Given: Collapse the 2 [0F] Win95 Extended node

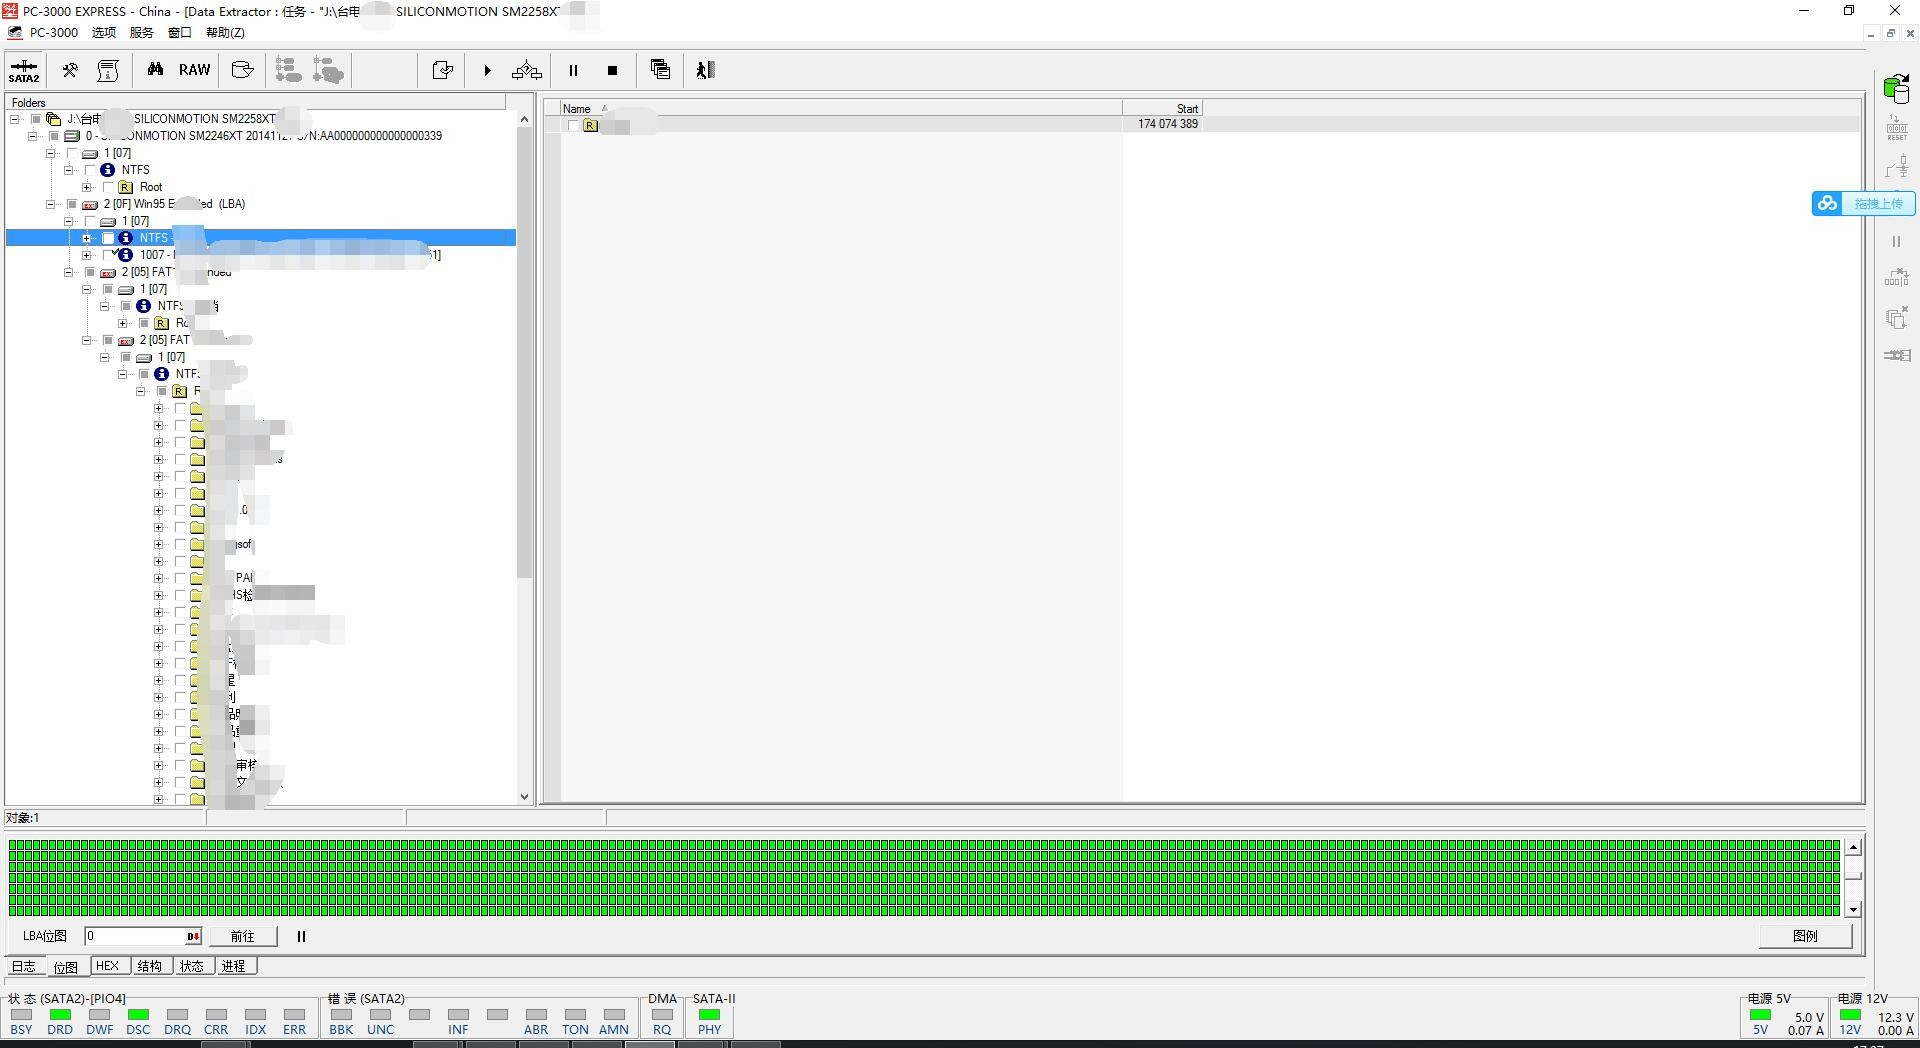Looking at the screenshot, I should (51, 204).
